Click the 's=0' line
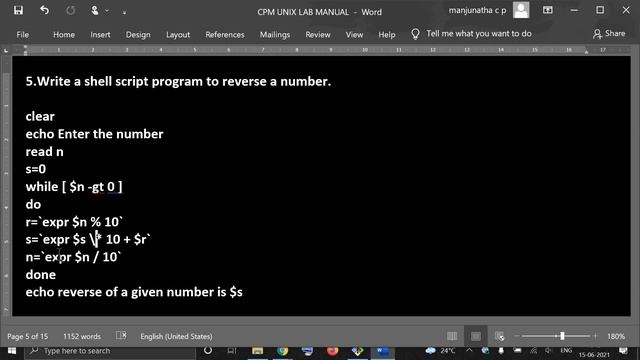The height and width of the screenshot is (360, 640). point(36,169)
